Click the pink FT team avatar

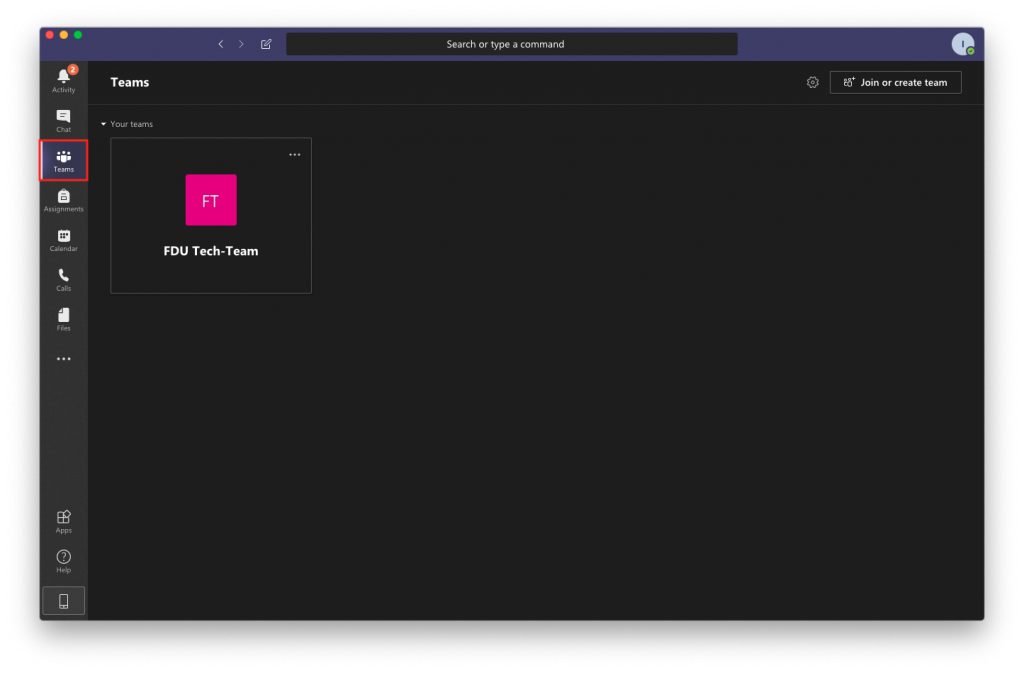[x=211, y=200]
